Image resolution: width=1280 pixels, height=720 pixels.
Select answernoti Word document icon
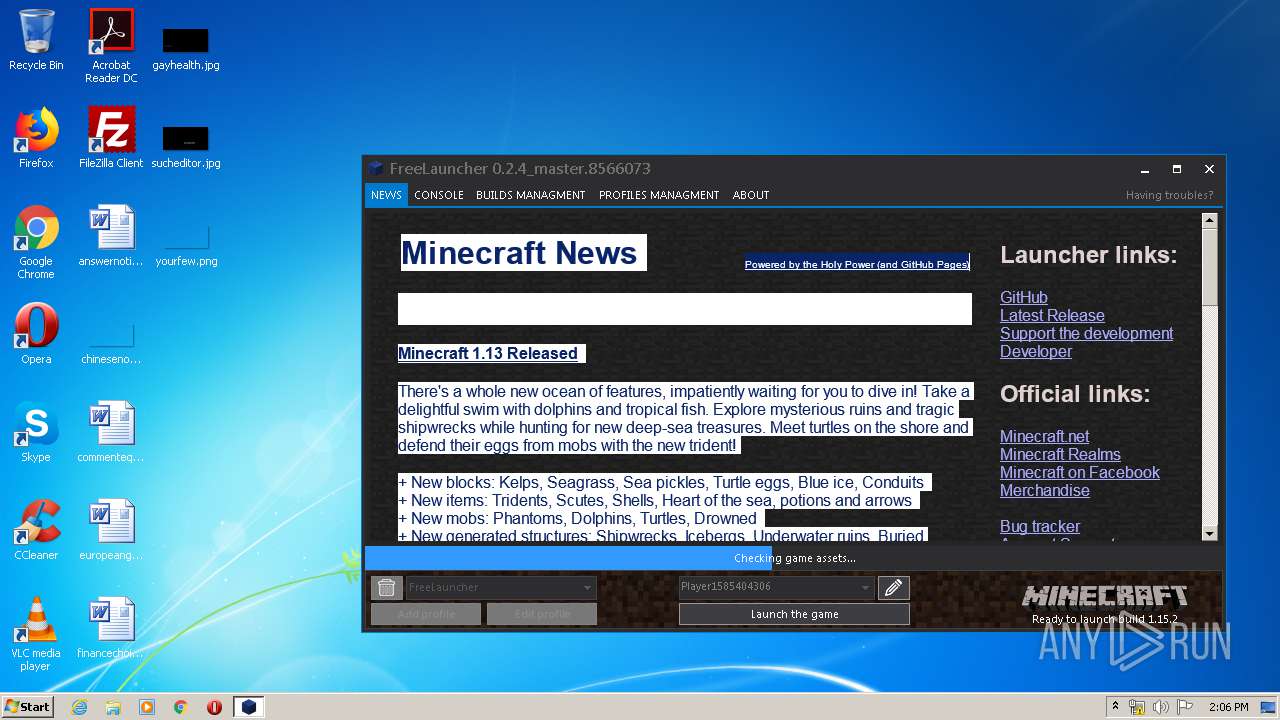111,236
